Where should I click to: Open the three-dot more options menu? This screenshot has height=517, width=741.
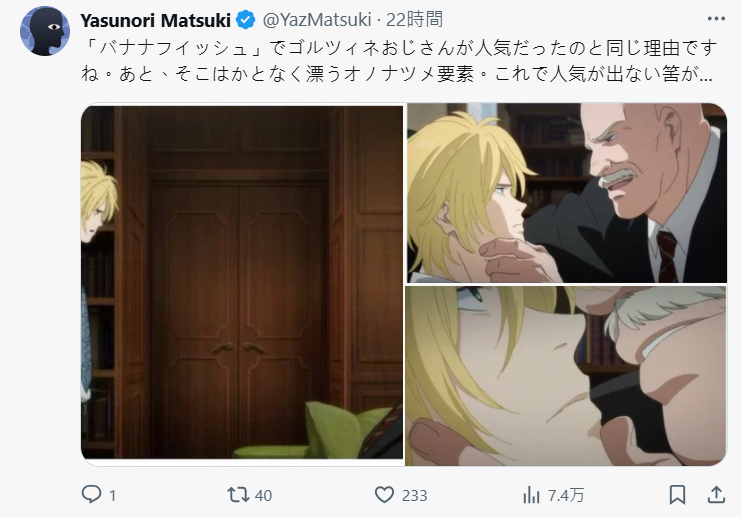(716, 19)
